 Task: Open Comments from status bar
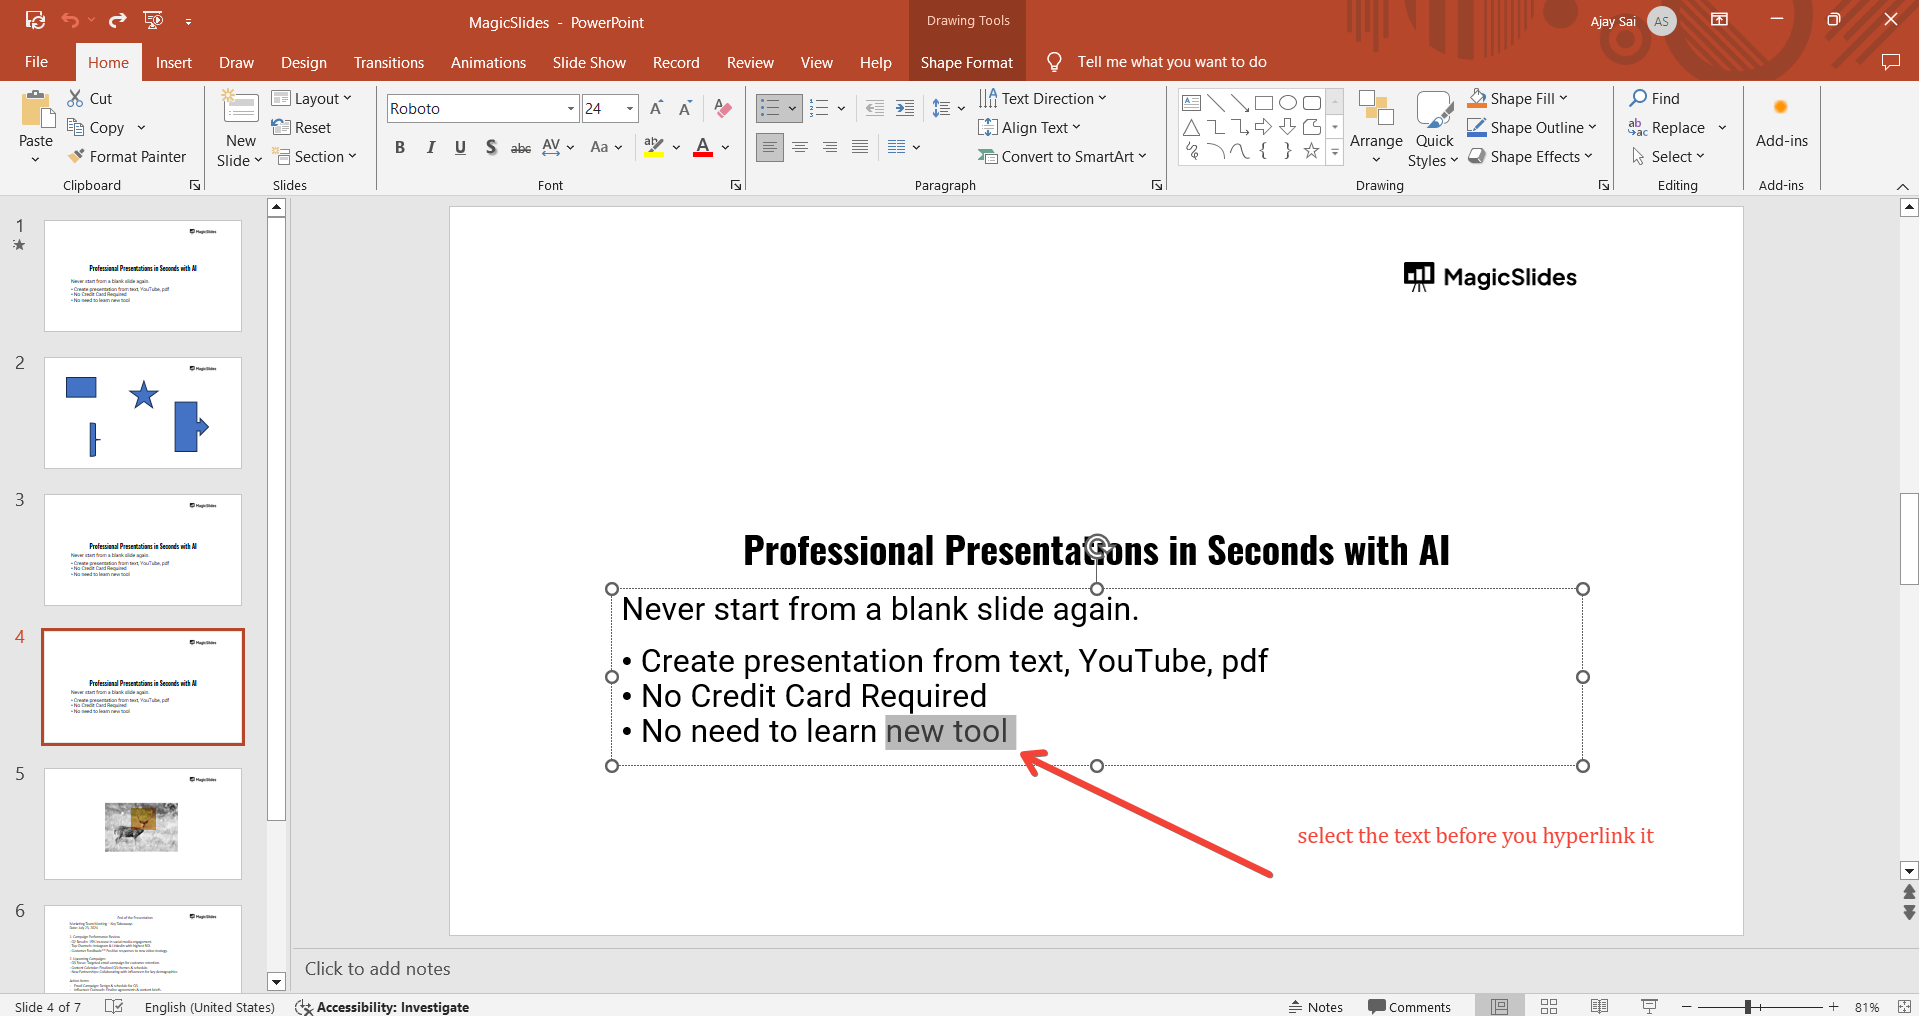click(1409, 1006)
